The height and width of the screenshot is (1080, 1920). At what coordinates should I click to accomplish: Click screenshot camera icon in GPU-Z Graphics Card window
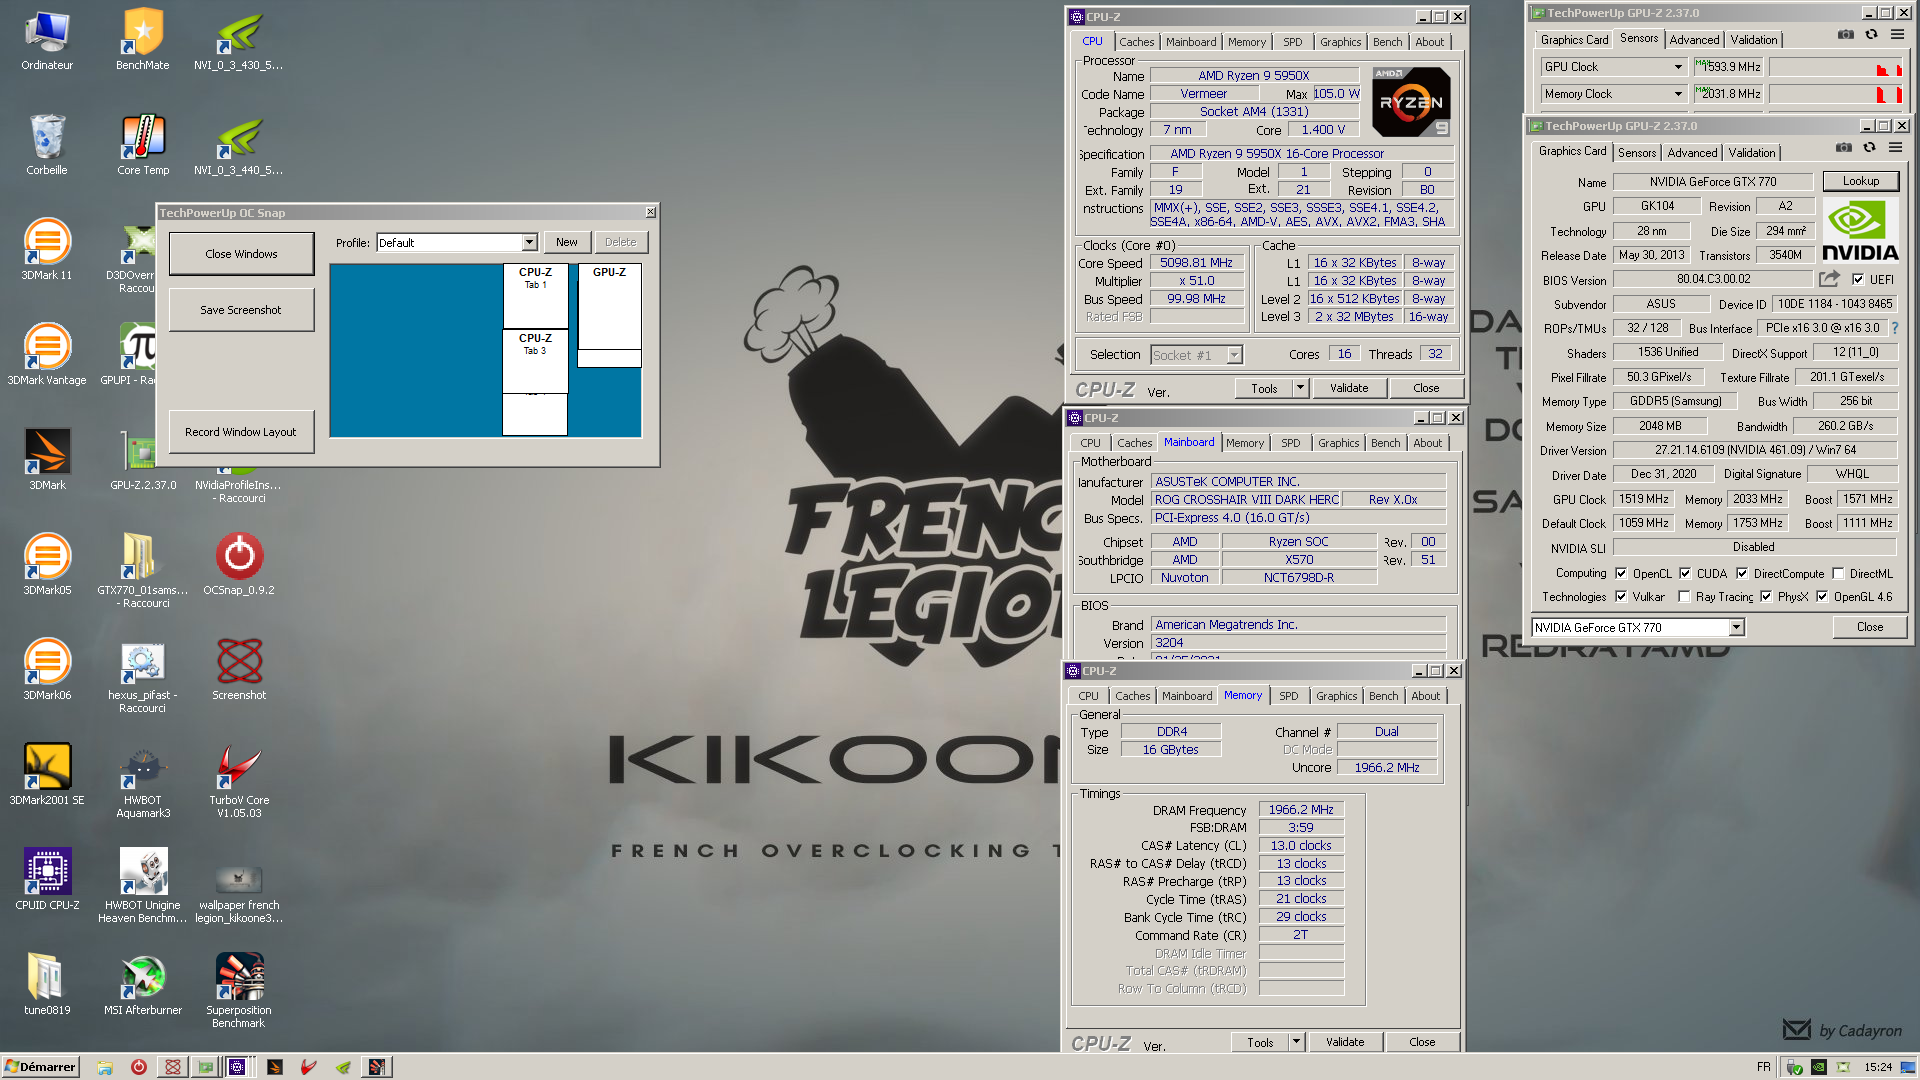coord(1844,148)
